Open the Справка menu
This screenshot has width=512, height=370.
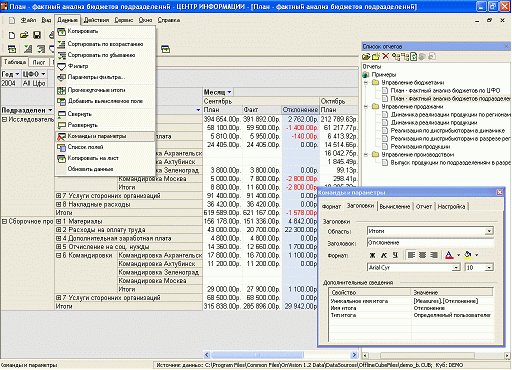169,20
